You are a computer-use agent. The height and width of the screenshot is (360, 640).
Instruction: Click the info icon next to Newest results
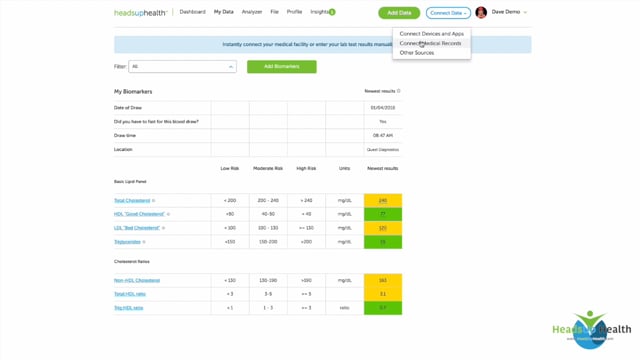click(x=399, y=91)
